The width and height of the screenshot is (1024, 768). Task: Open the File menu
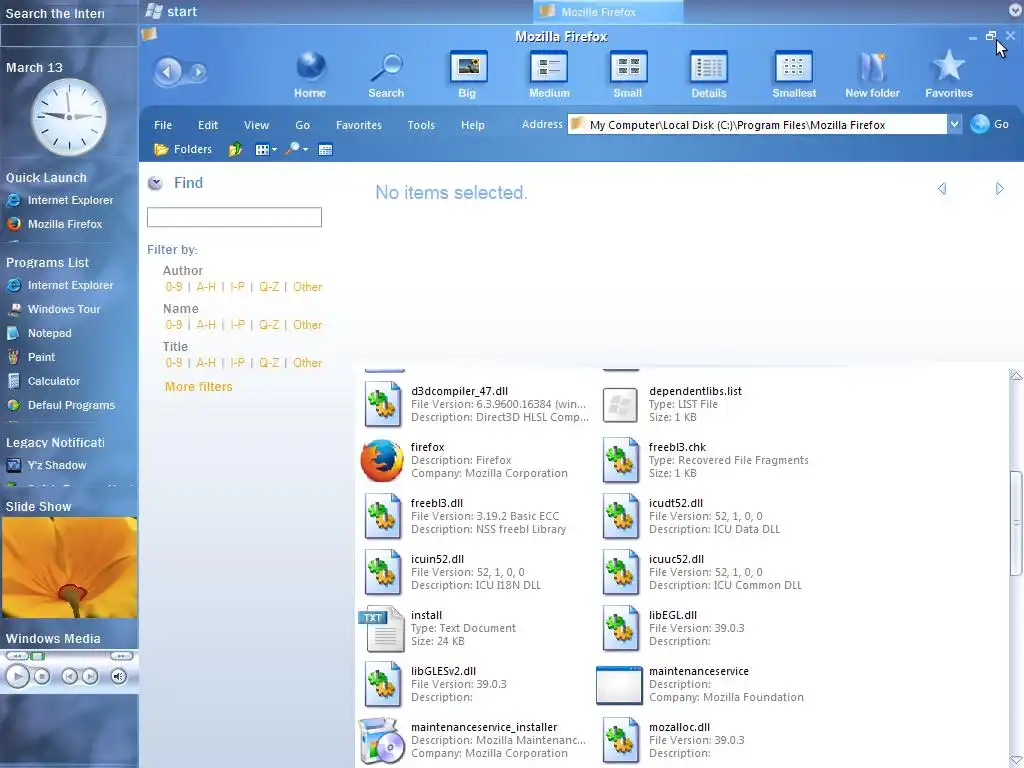tap(163, 125)
